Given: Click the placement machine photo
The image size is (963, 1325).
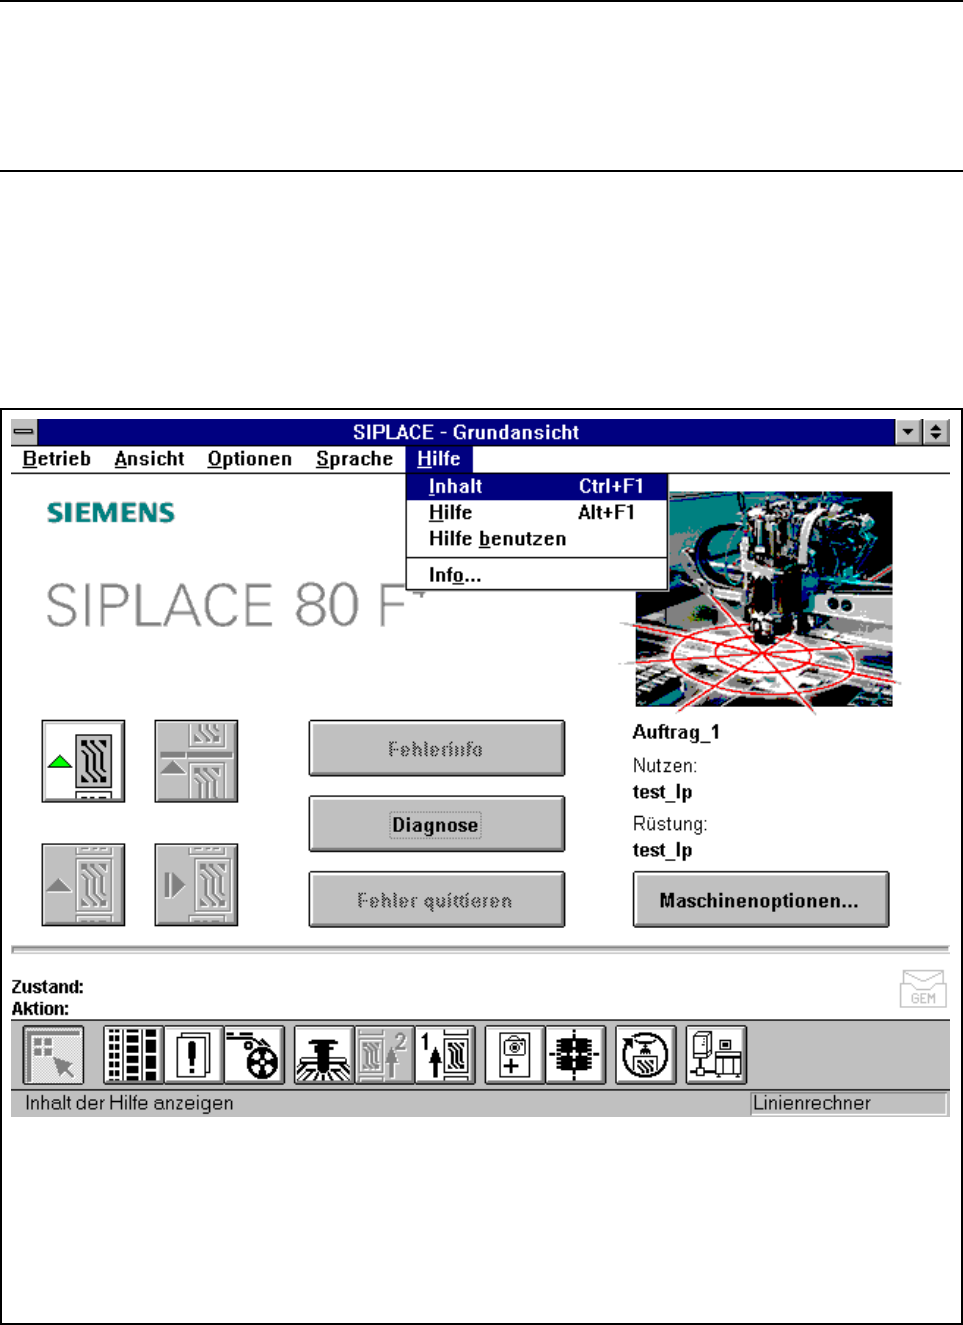Looking at the screenshot, I should pos(764,599).
